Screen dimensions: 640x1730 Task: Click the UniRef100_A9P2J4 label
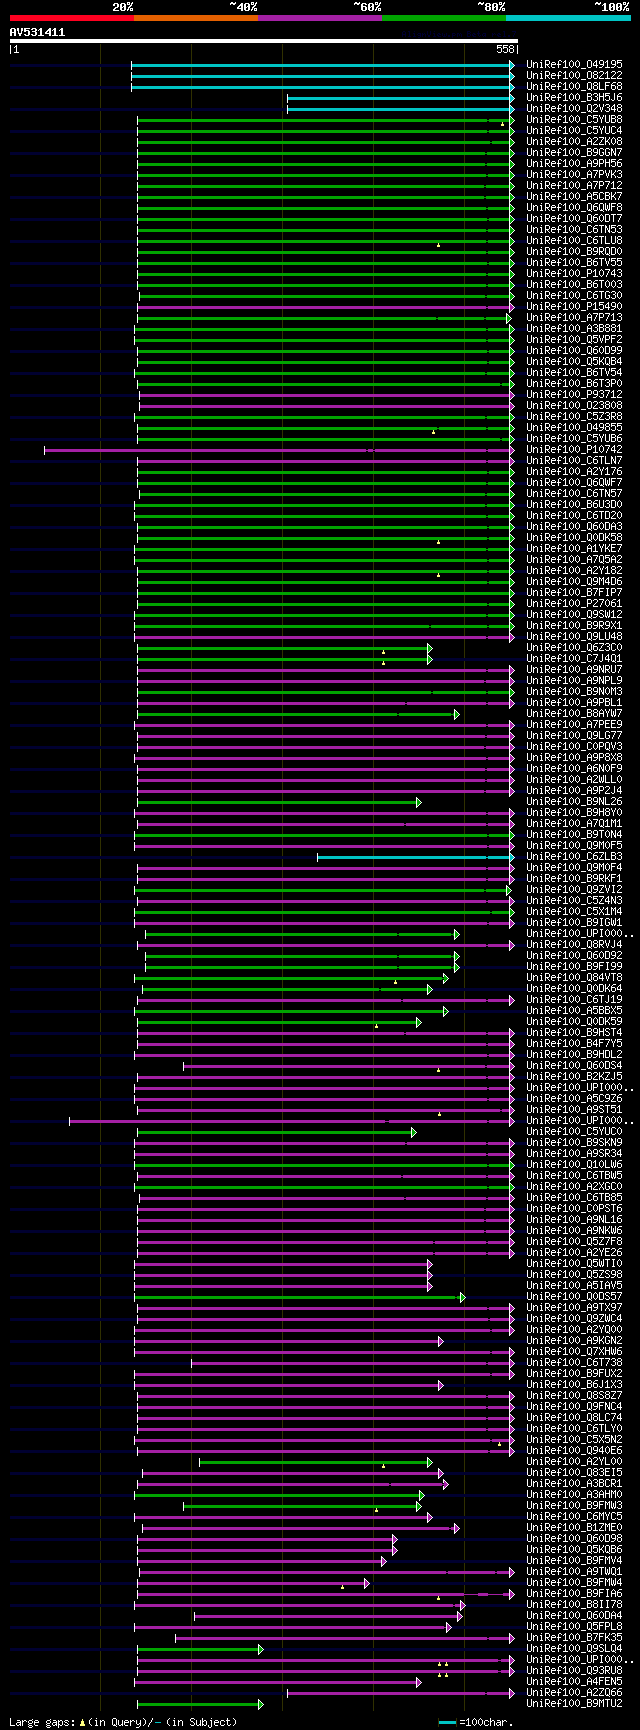tap(574, 790)
